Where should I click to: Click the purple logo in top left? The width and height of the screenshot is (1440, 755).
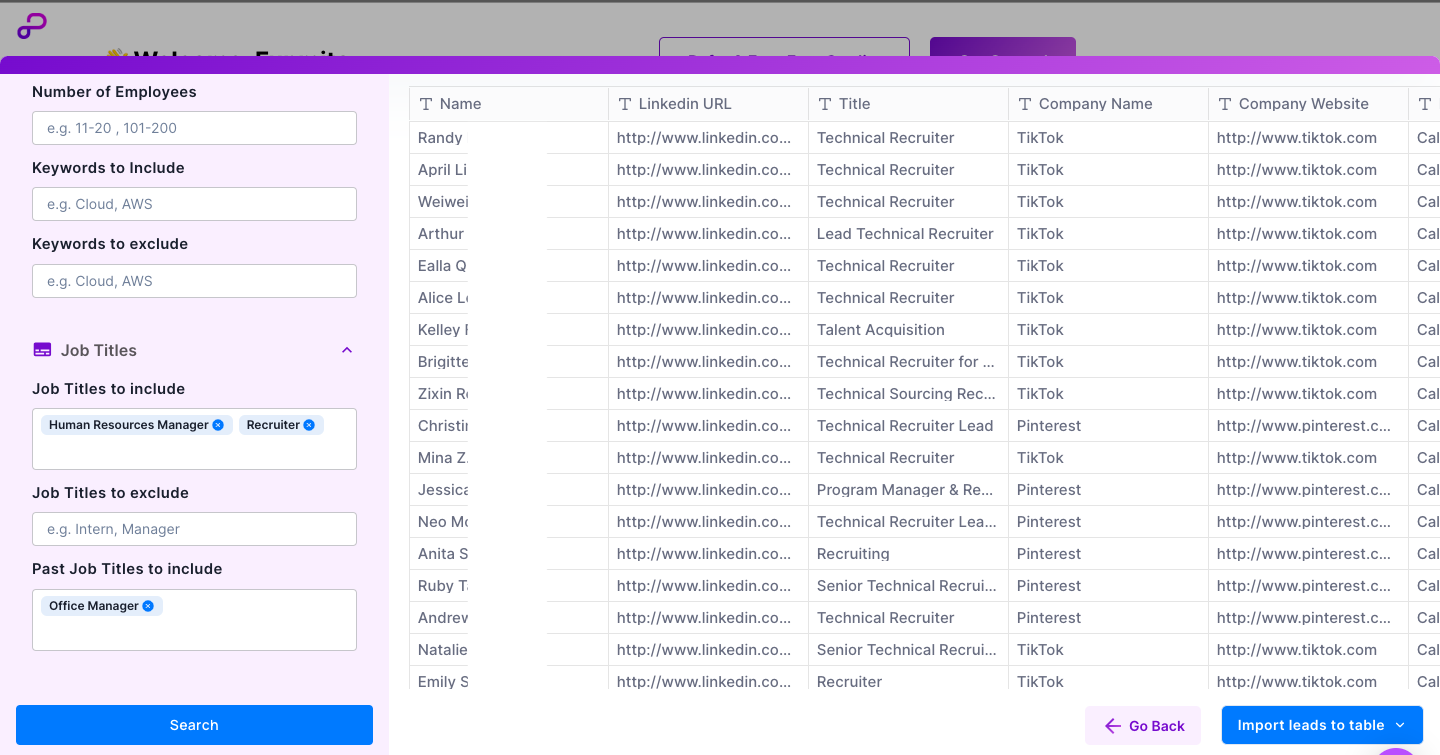point(32,26)
